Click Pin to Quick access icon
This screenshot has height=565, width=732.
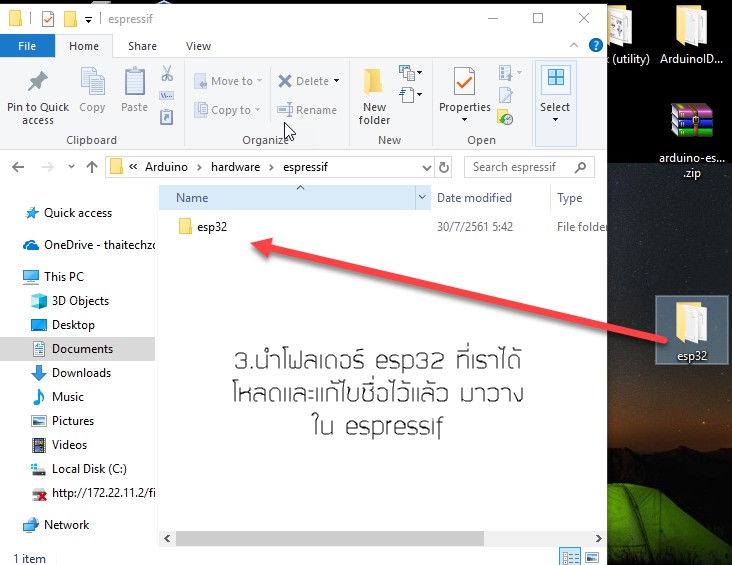coord(38,82)
